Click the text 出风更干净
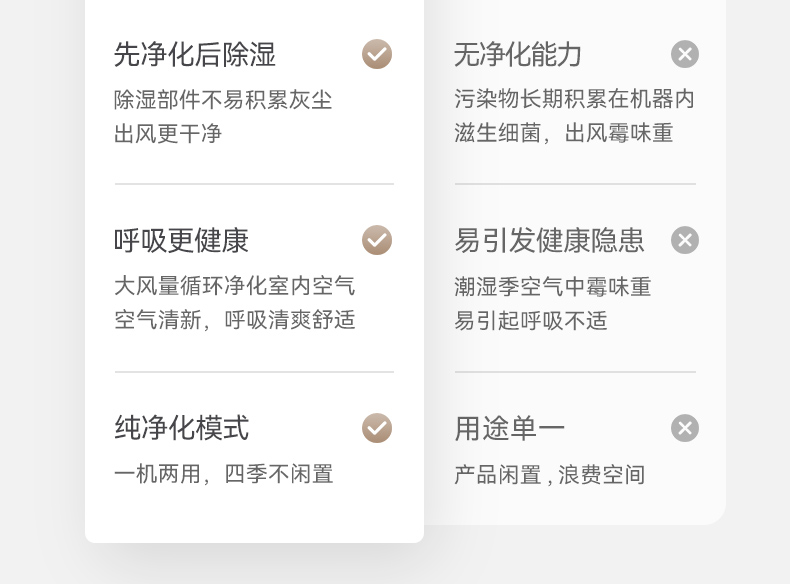The image size is (790, 584). point(168,134)
